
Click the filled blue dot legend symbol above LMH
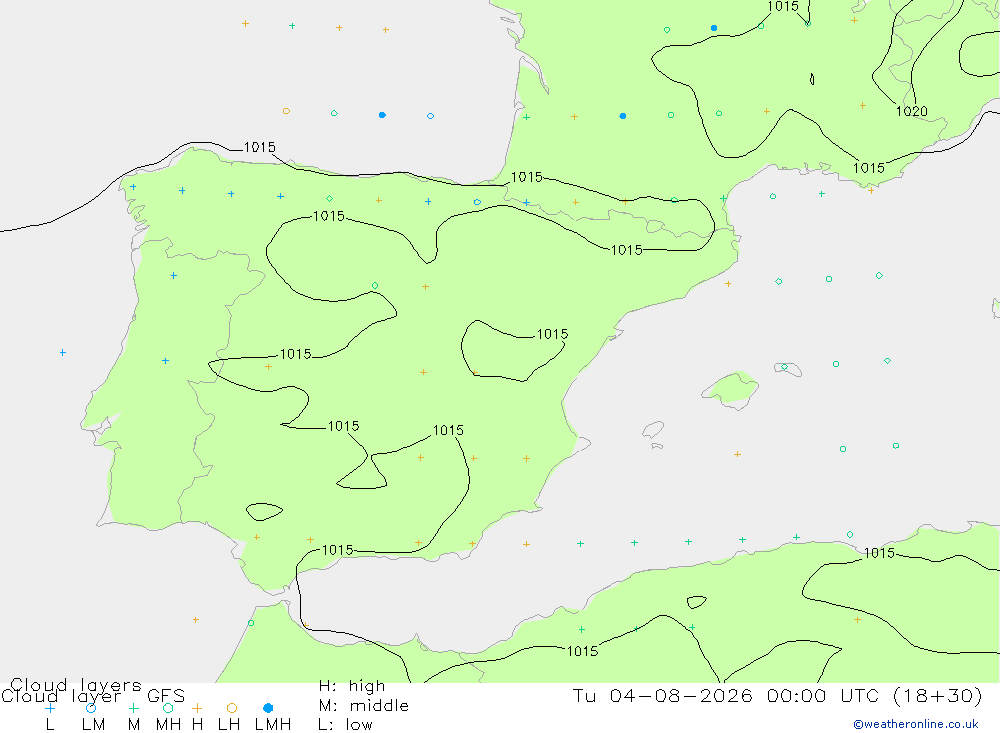click(x=268, y=708)
